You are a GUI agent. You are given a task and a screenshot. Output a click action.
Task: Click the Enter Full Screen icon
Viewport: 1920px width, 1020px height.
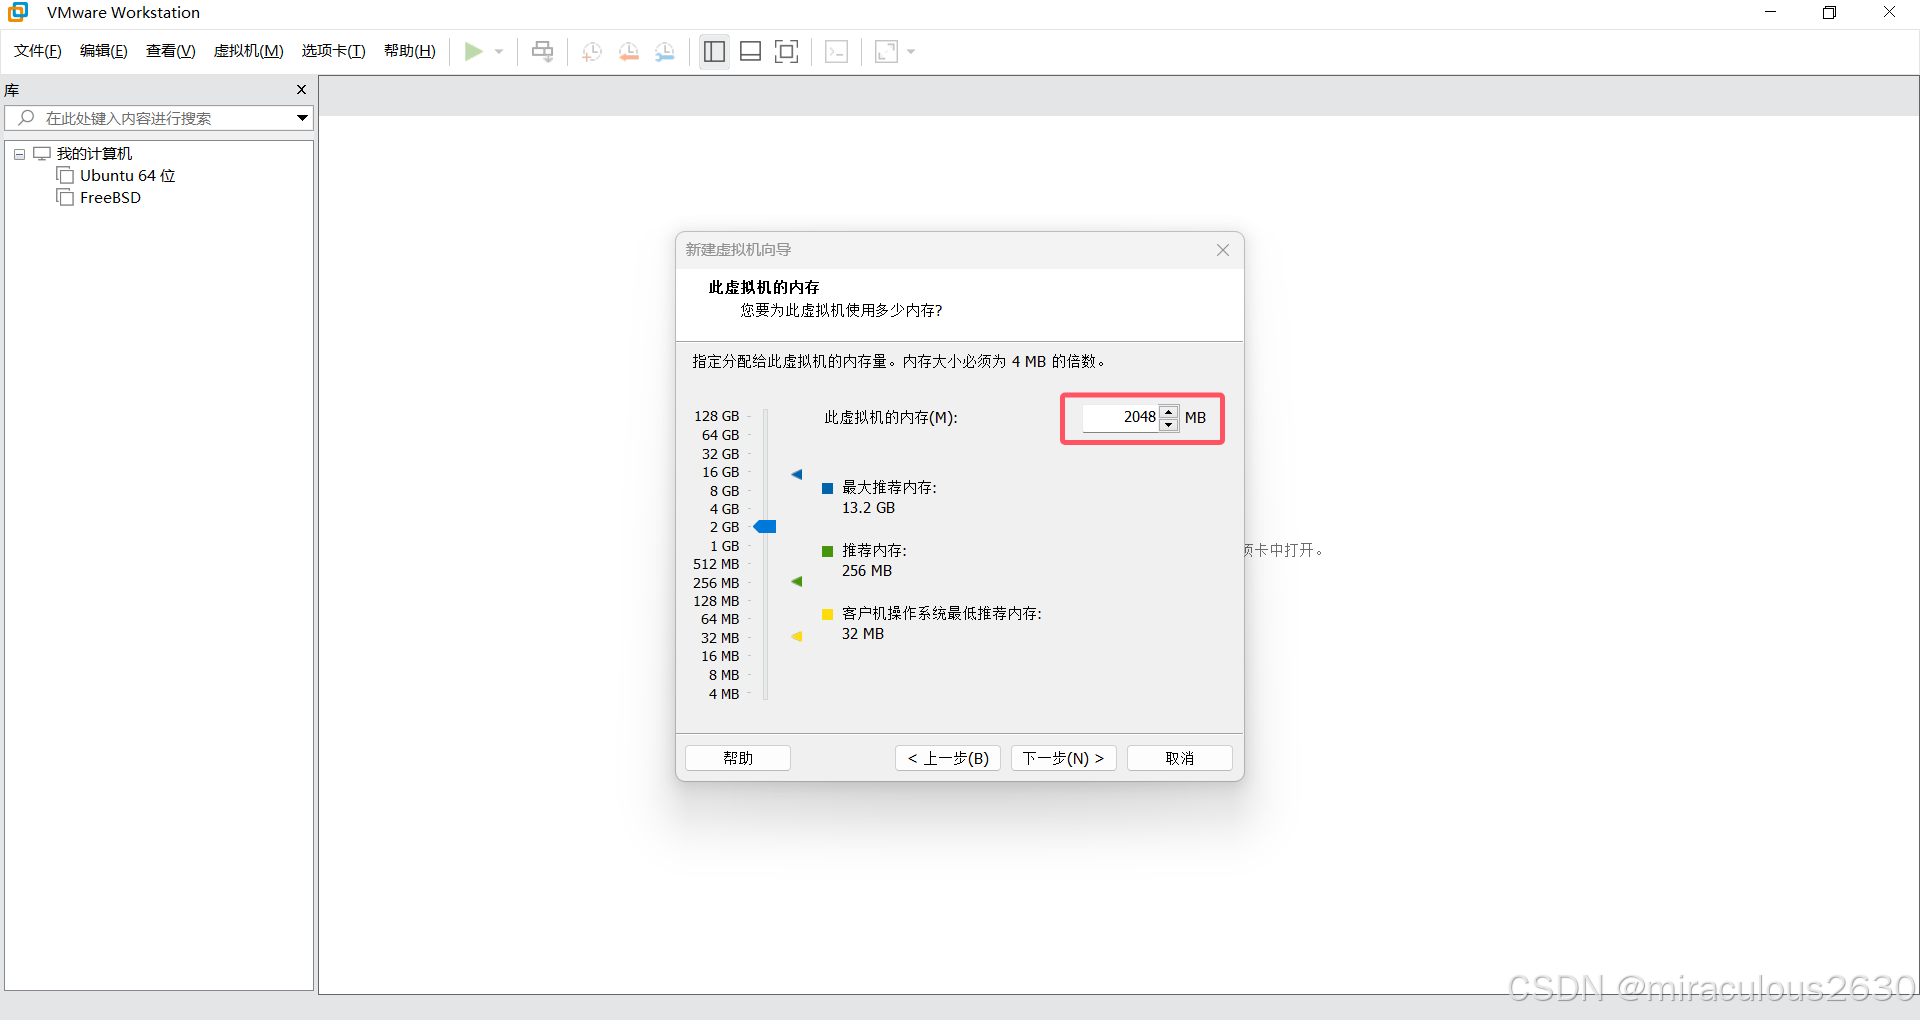click(x=787, y=51)
